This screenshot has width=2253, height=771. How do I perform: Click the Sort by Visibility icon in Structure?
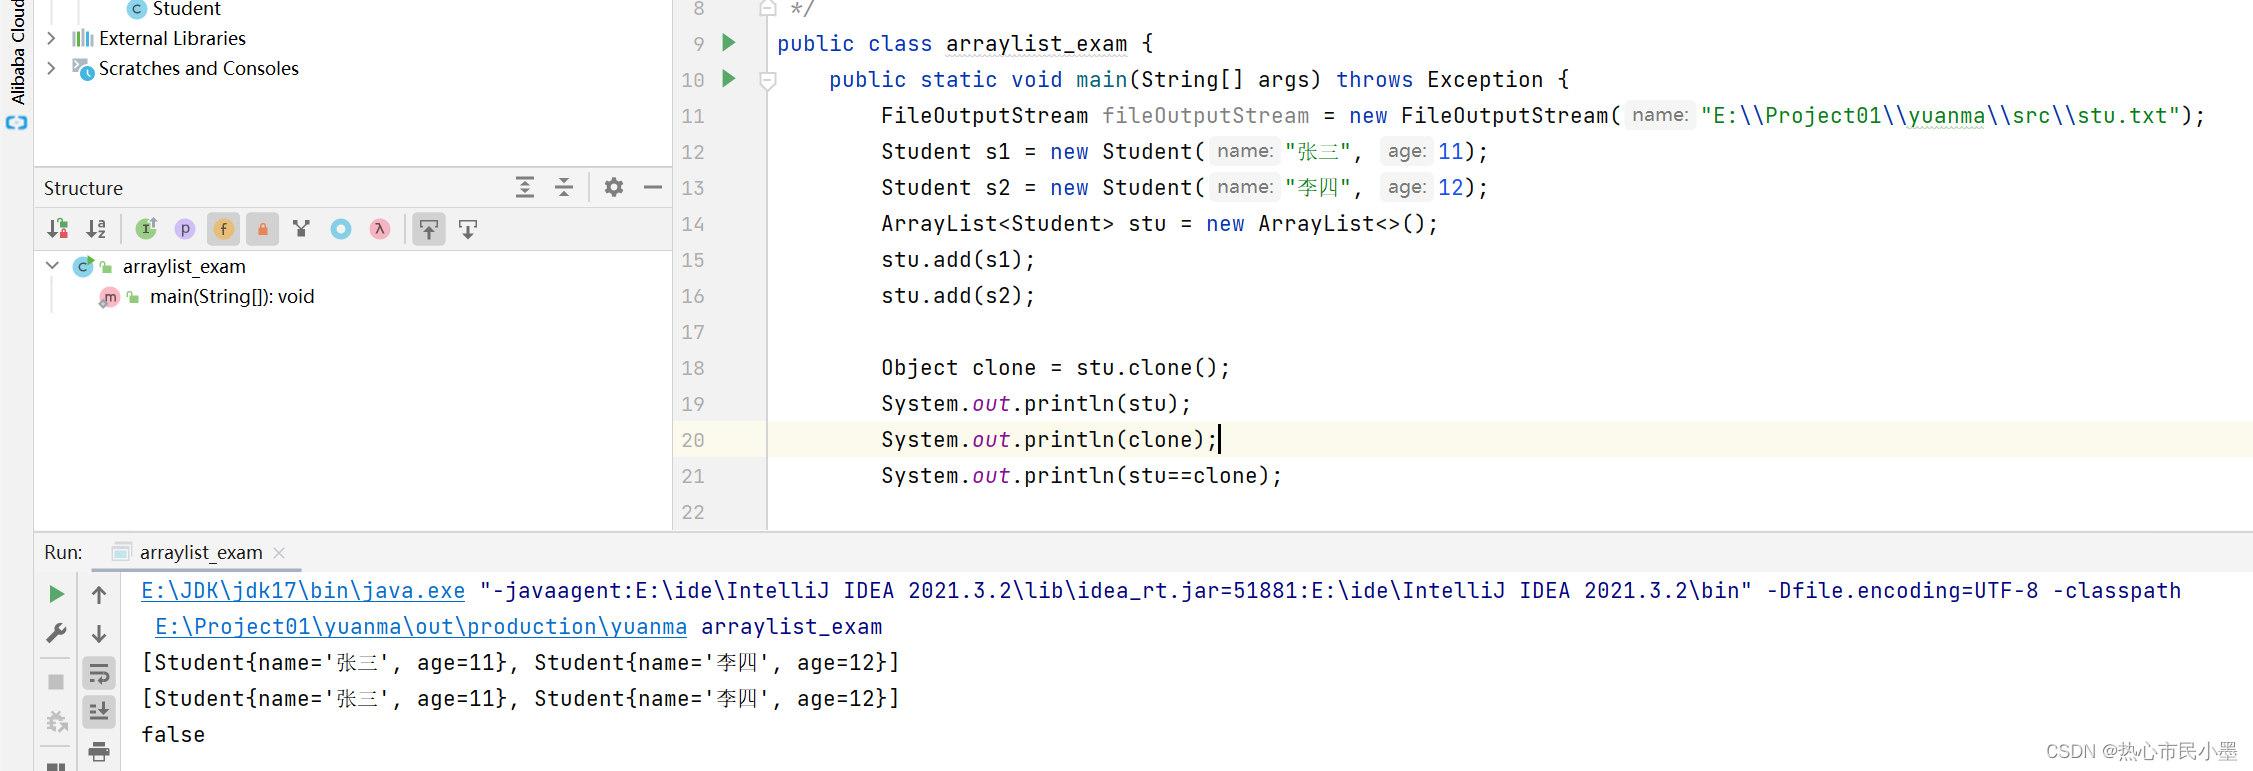(x=58, y=229)
